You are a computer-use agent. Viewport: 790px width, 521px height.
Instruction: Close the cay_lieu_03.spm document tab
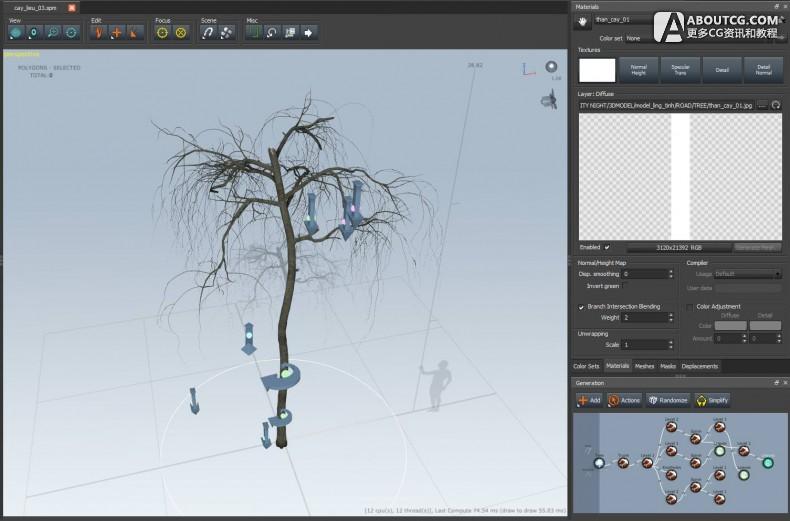point(72,7)
